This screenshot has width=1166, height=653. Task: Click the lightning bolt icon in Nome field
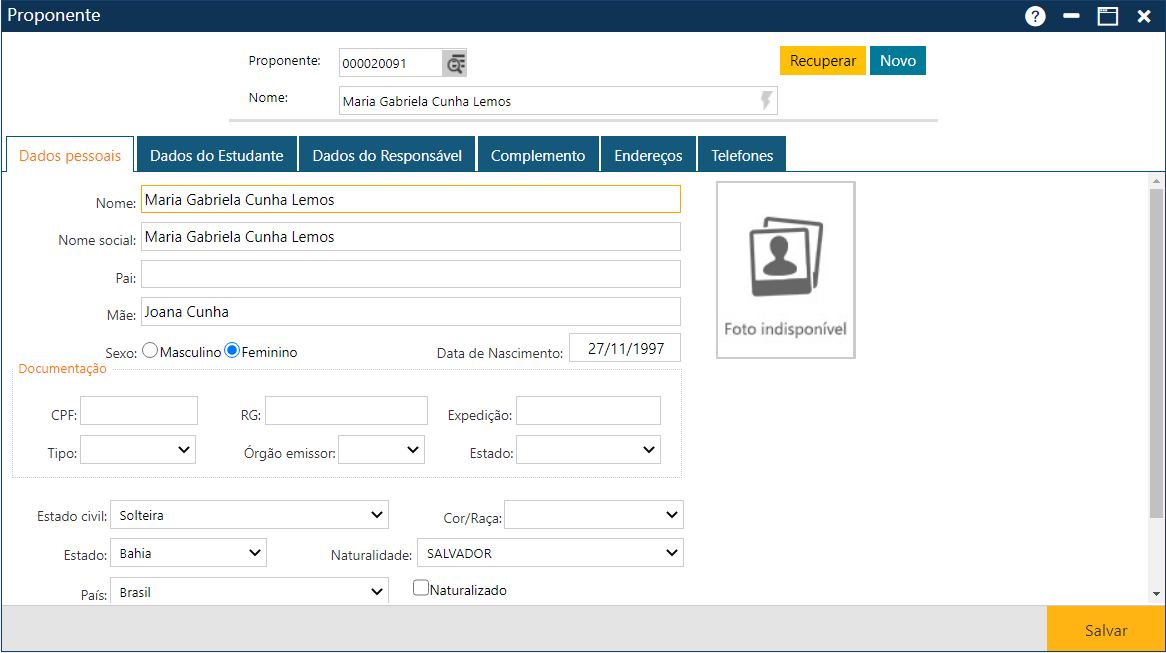[x=766, y=101]
